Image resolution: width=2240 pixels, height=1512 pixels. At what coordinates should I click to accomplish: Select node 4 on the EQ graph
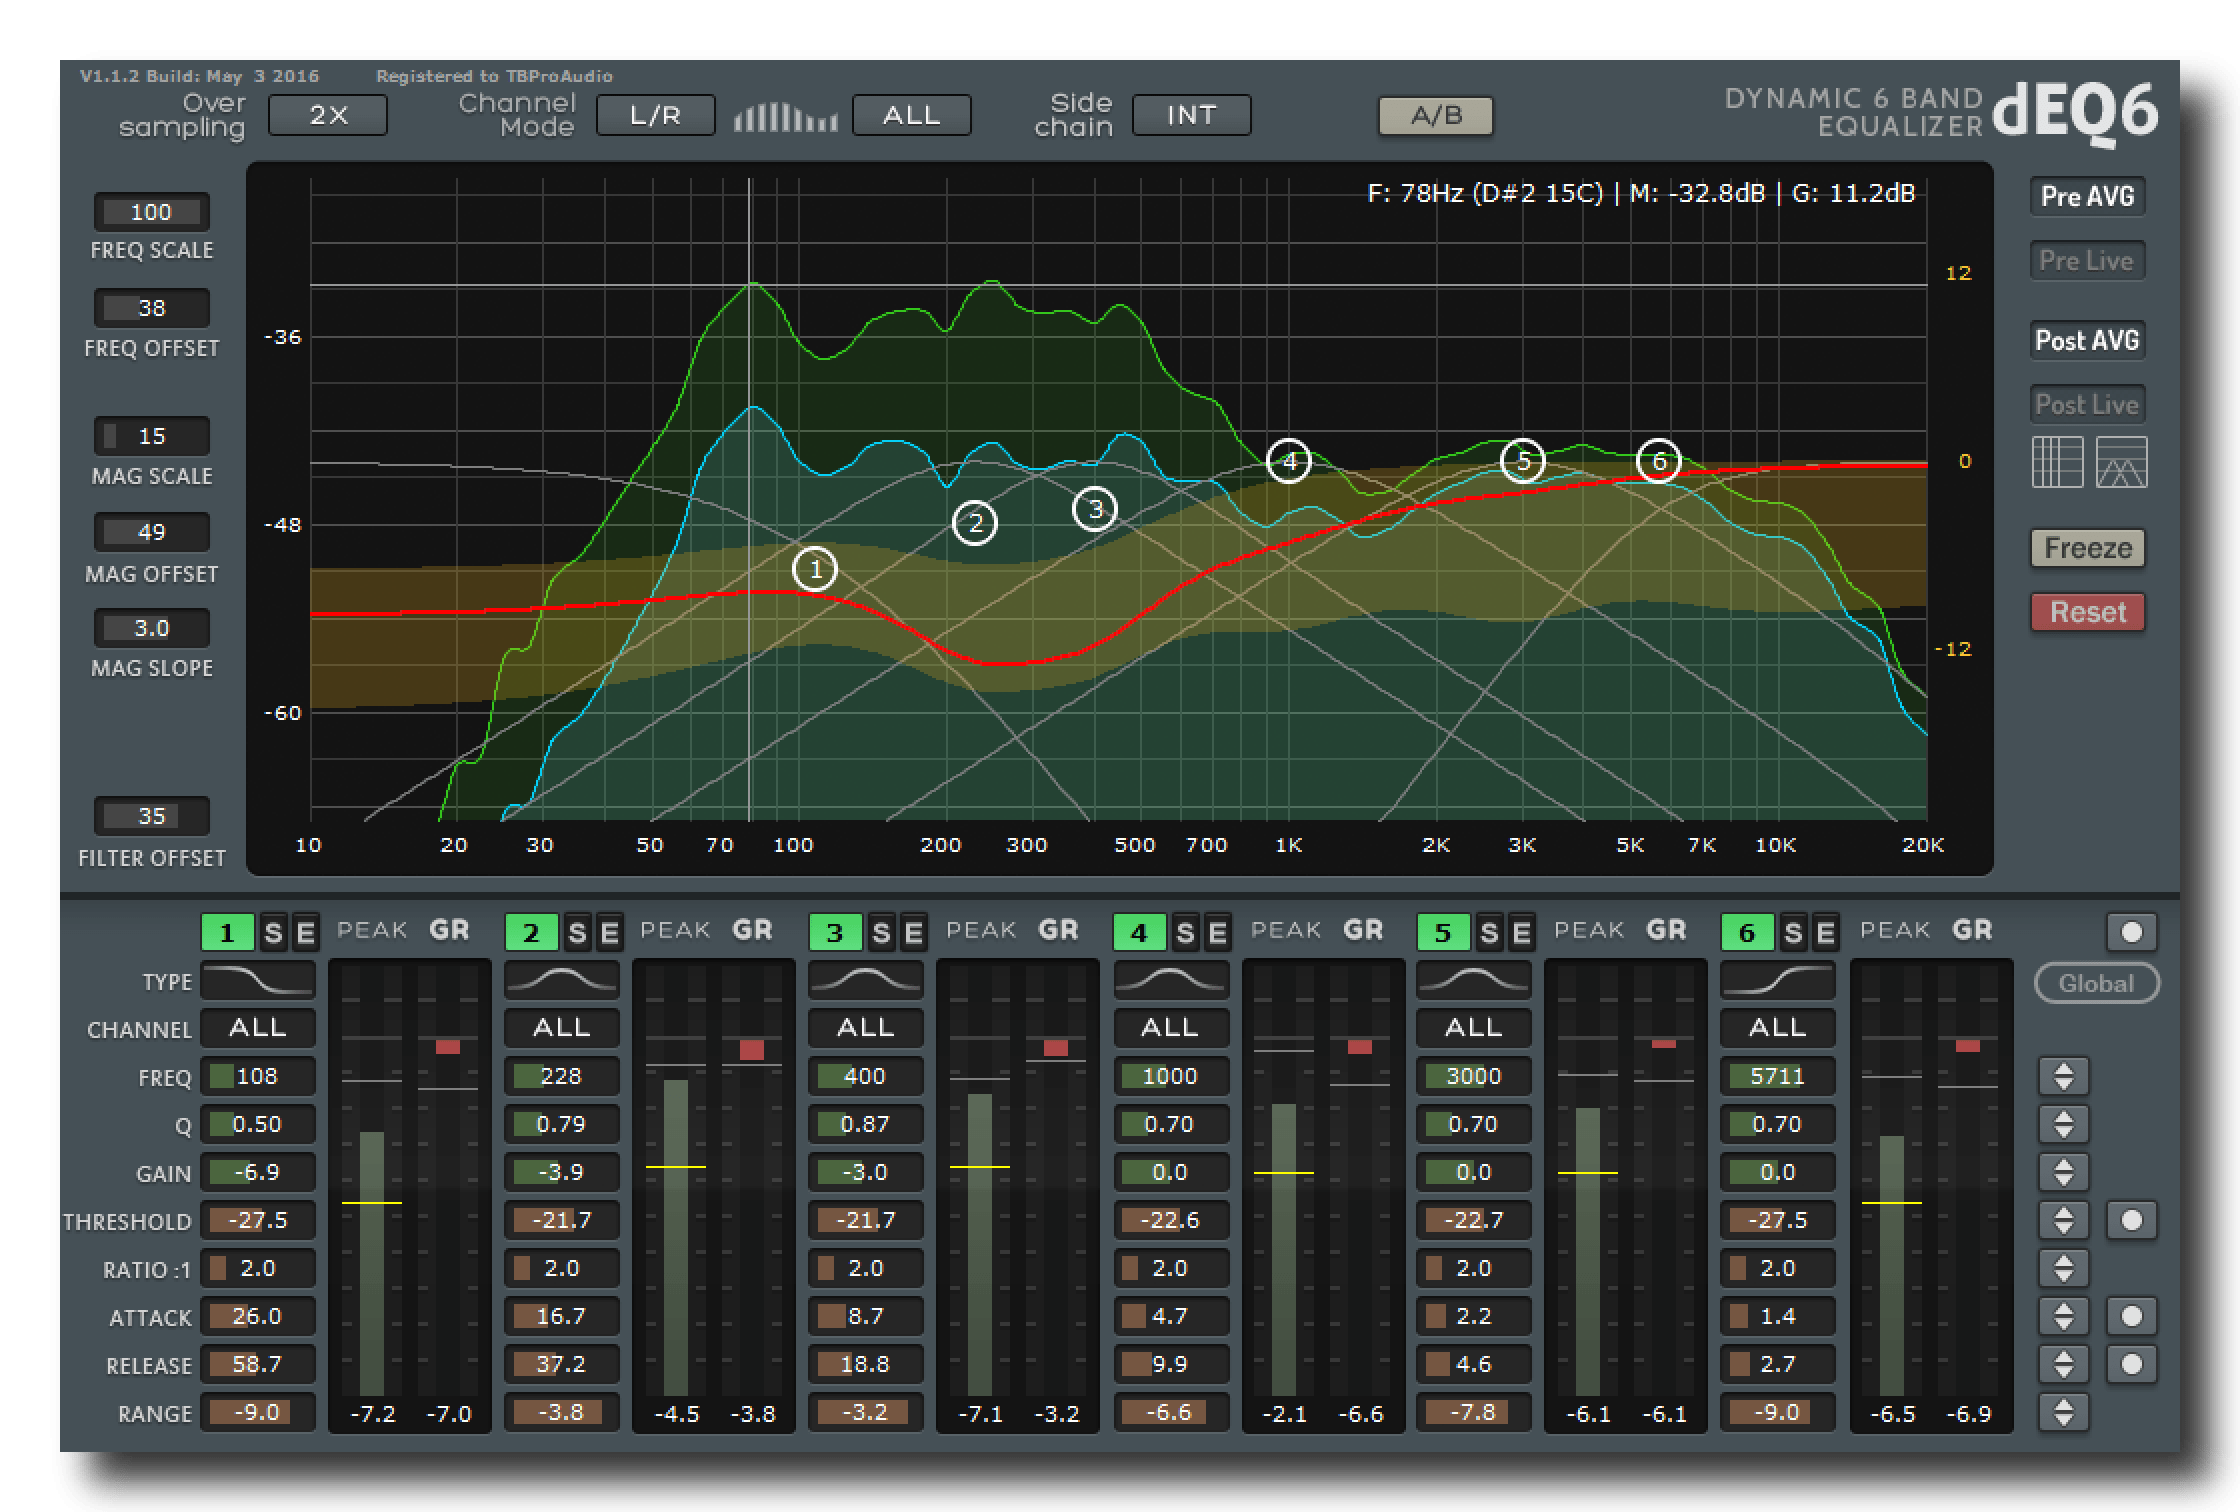(x=1288, y=461)
